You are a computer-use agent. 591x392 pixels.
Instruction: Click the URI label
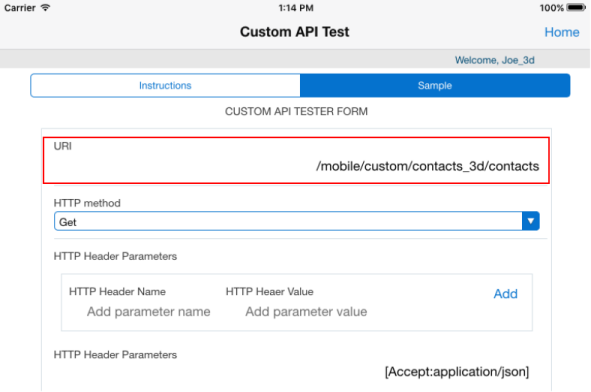point(63,146)
